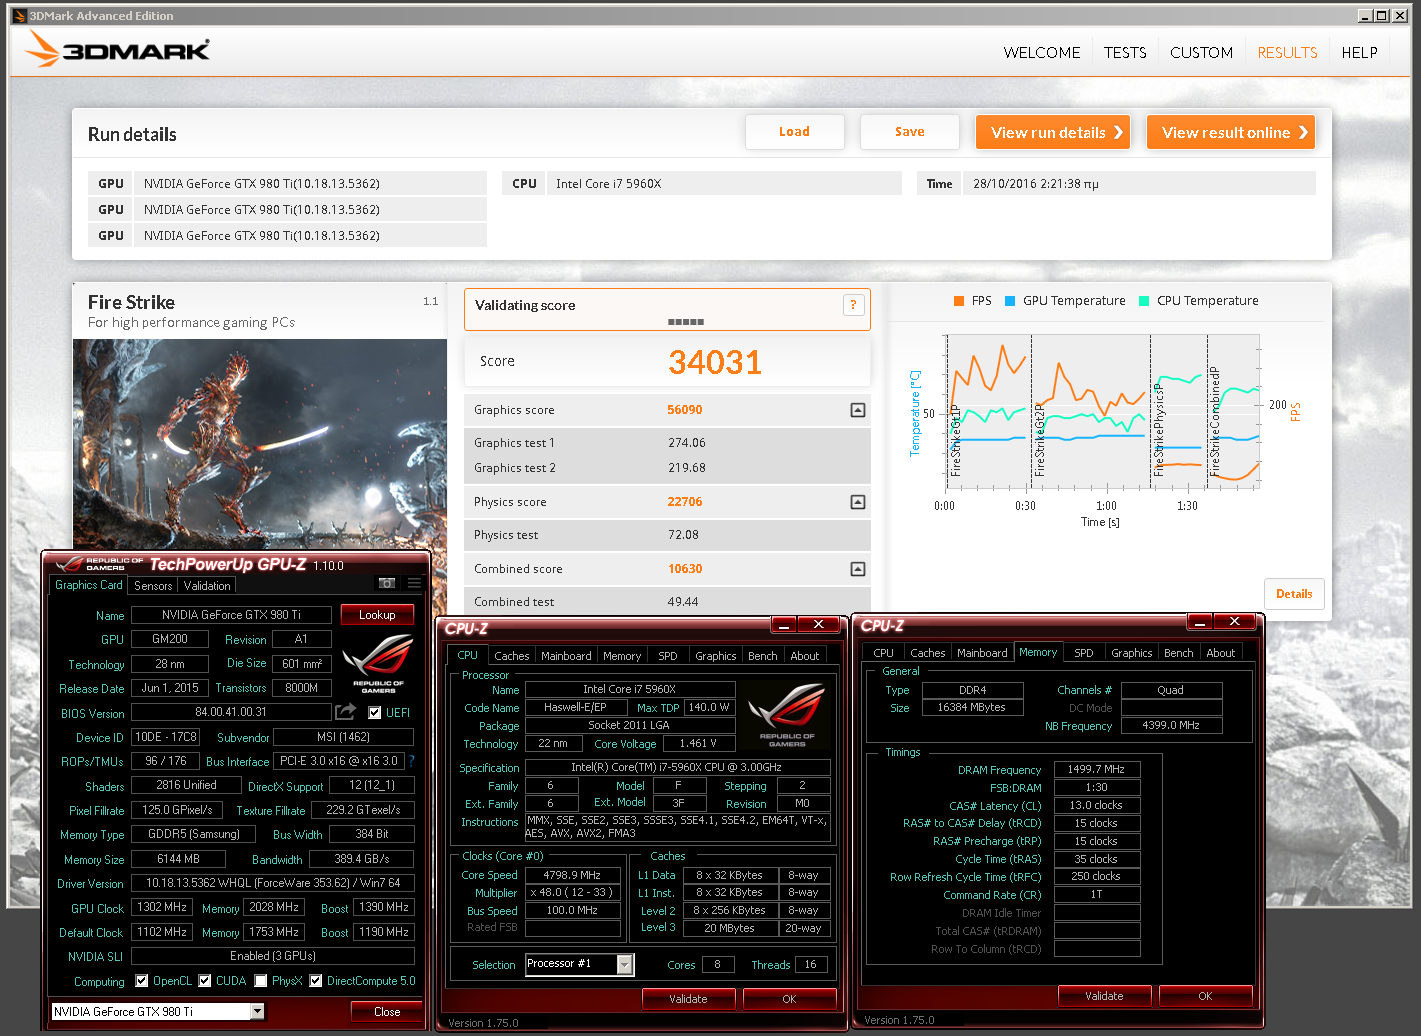Viewport: 1421px width, 1036px height.
Task: Open the HELP menu in 3DMark
Action: click(x=1359, y=53)
